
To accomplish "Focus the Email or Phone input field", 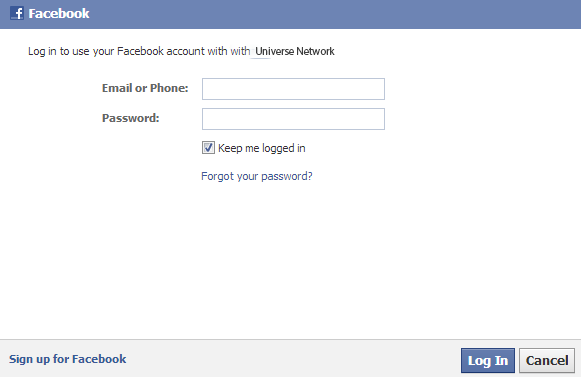I will pyautogui.click(x=293, y=89).
